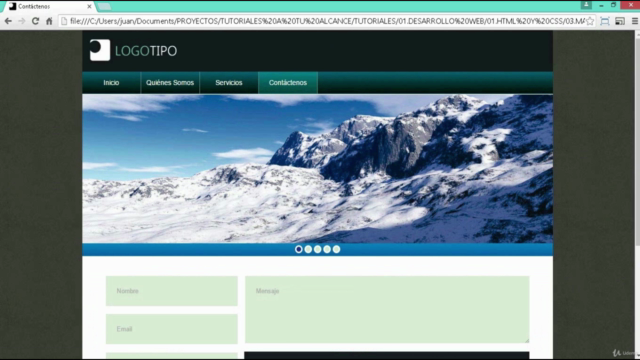The image size is (640, 360).
Task: Click the screen capture extension icon
Action: [605, 21]
